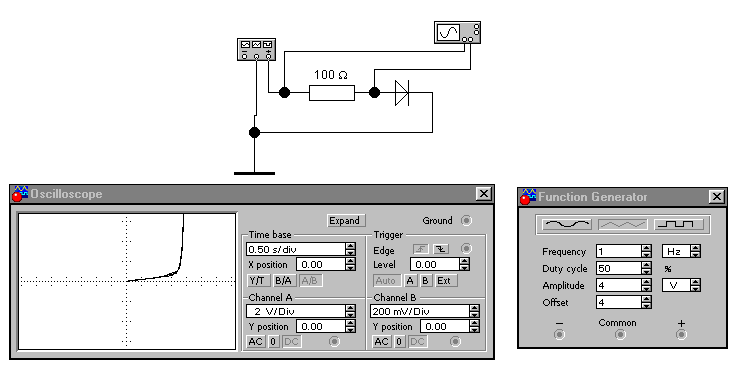The image size is (740, 372).
Task: Change the amplitude V unit selector
Action: 695,285
